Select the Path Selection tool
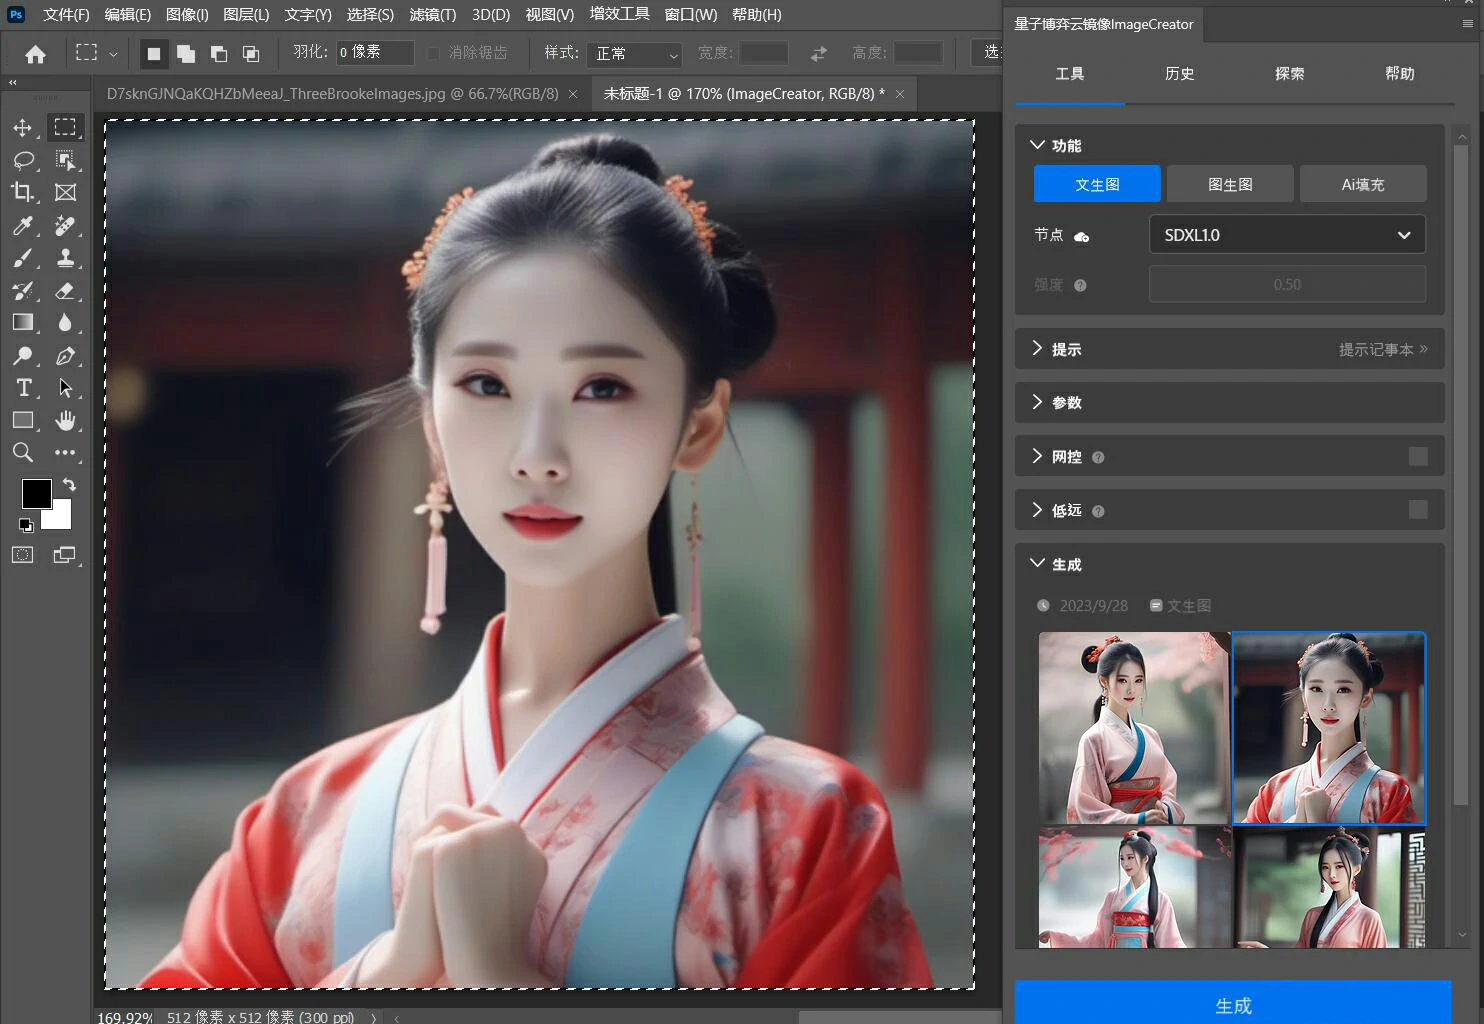This screenshot has width=1484, height=1024. point(66,388)
